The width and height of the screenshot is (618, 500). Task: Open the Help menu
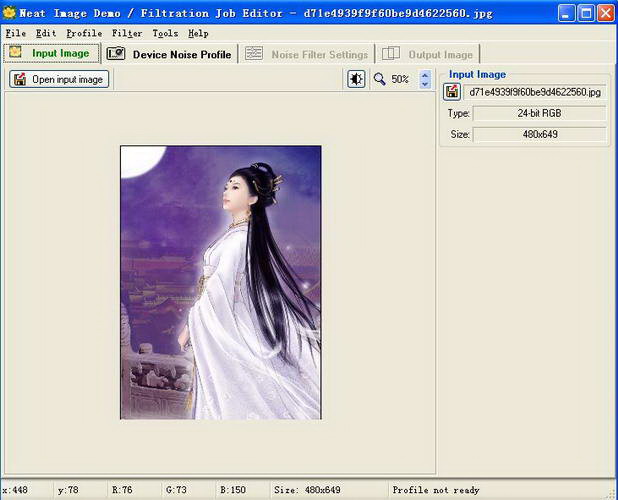coord(198,33)
